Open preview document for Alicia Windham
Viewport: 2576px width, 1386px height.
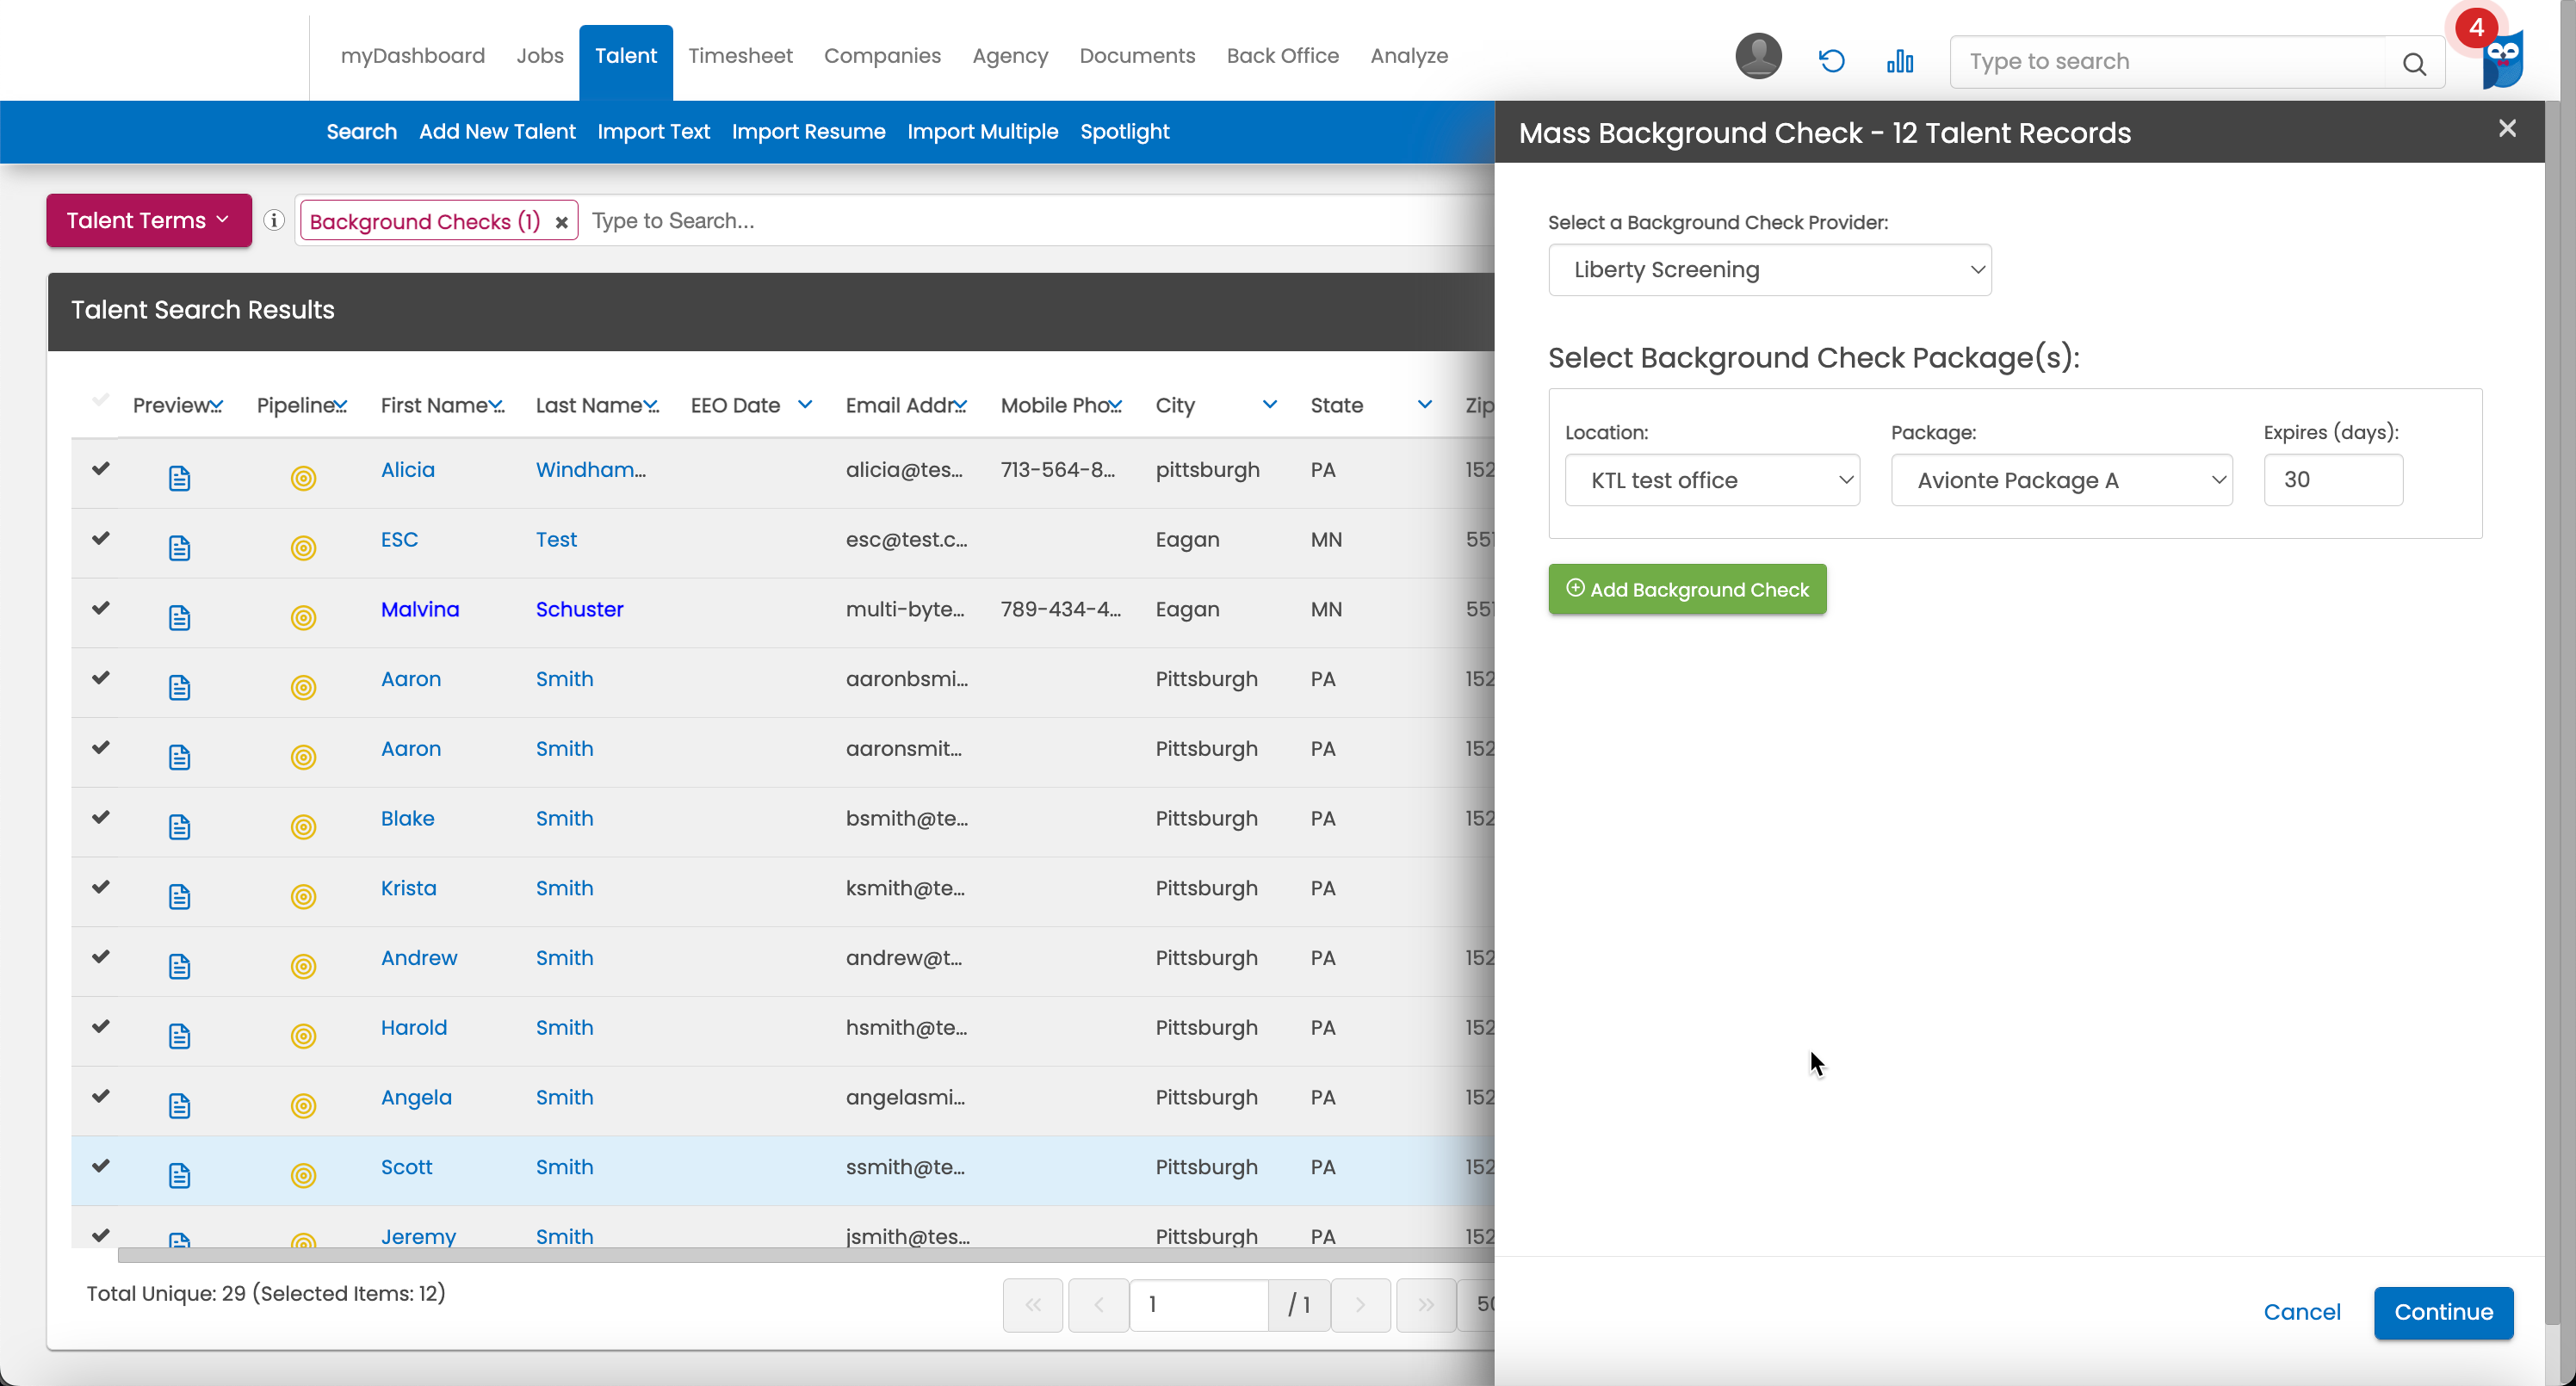point(179,478)
